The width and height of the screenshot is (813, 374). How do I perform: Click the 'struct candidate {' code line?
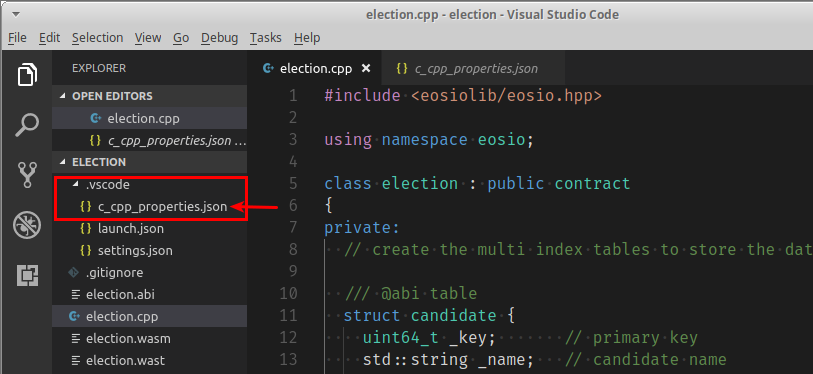429,315
